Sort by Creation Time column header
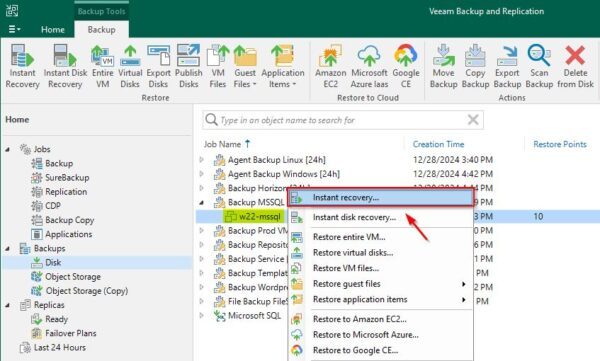 pyautogui.click(x=438, y=144)
